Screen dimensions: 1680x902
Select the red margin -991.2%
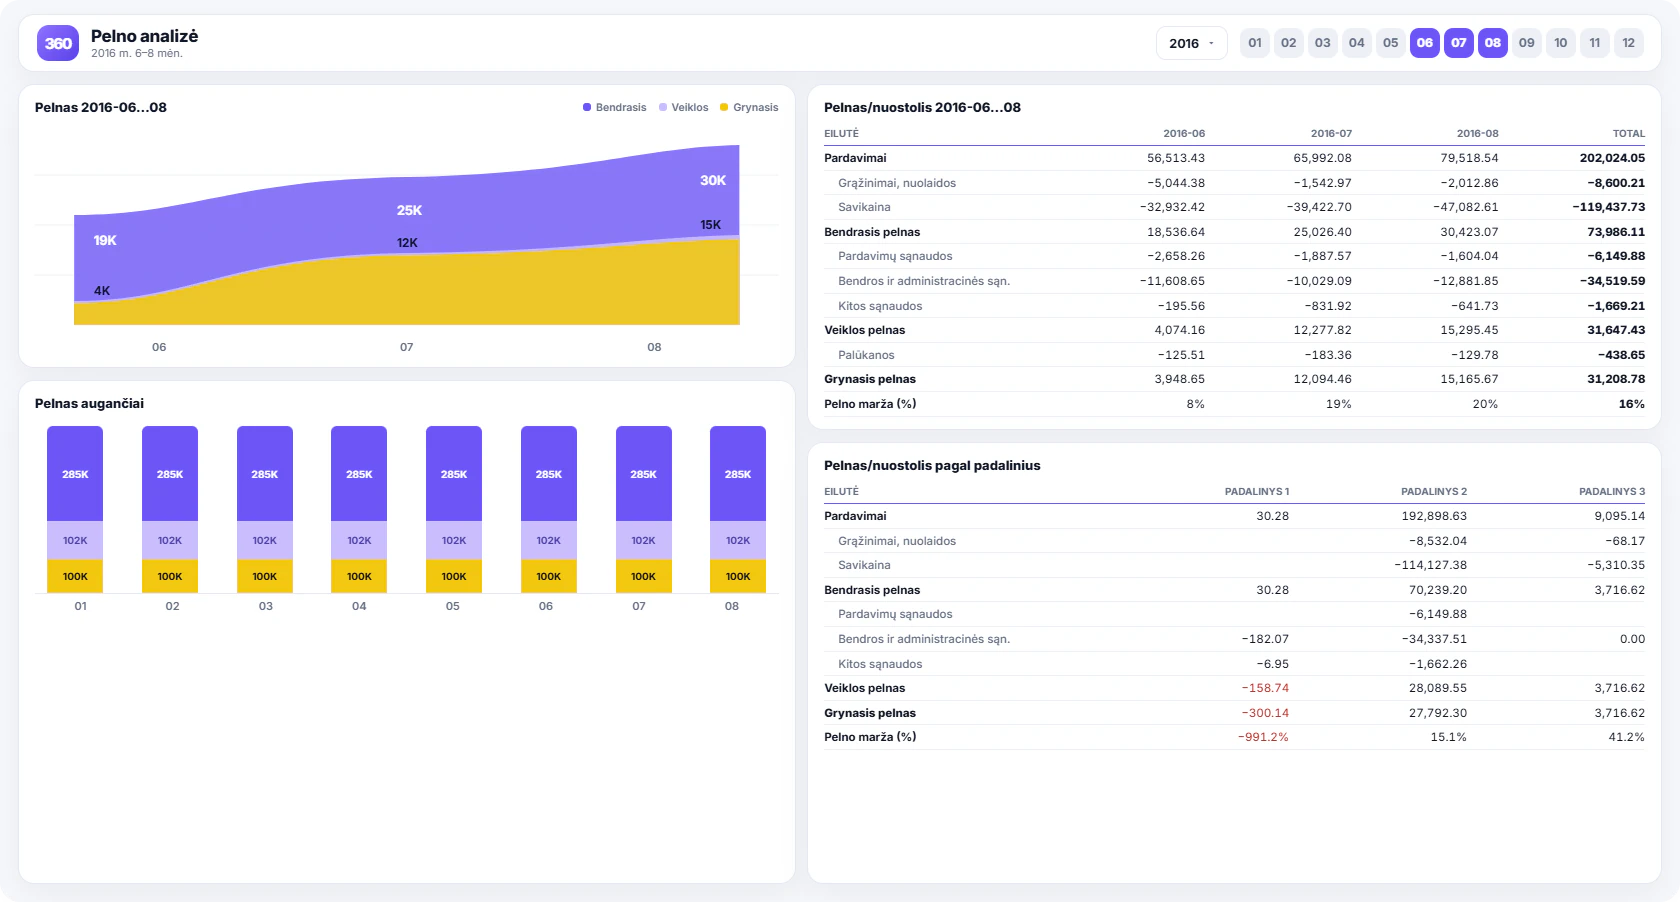pos(1263,737)
